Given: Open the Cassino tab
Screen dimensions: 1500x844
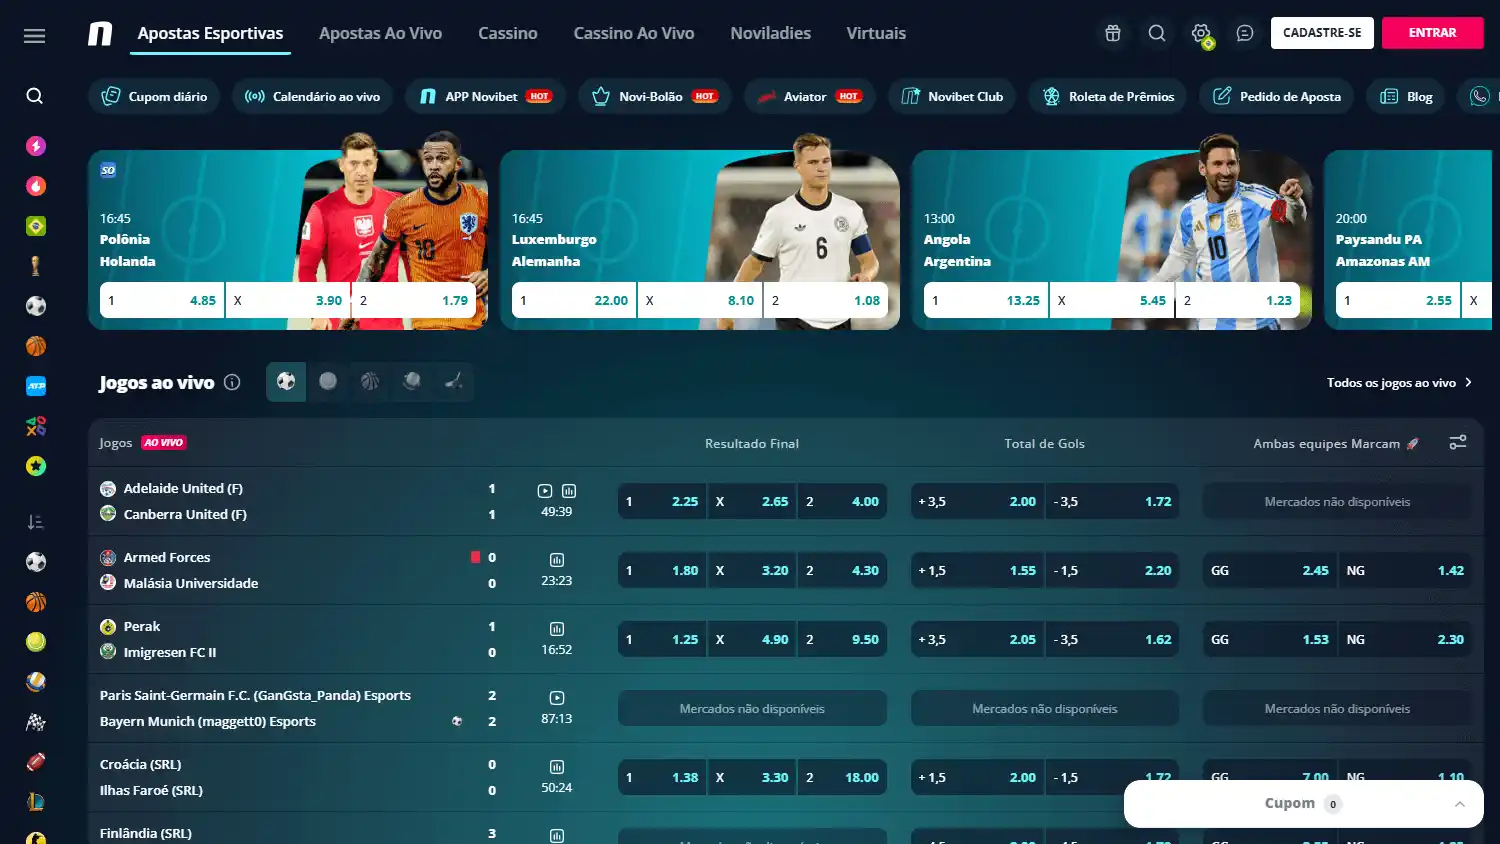Looking at the screenshot, I should 507,33.
